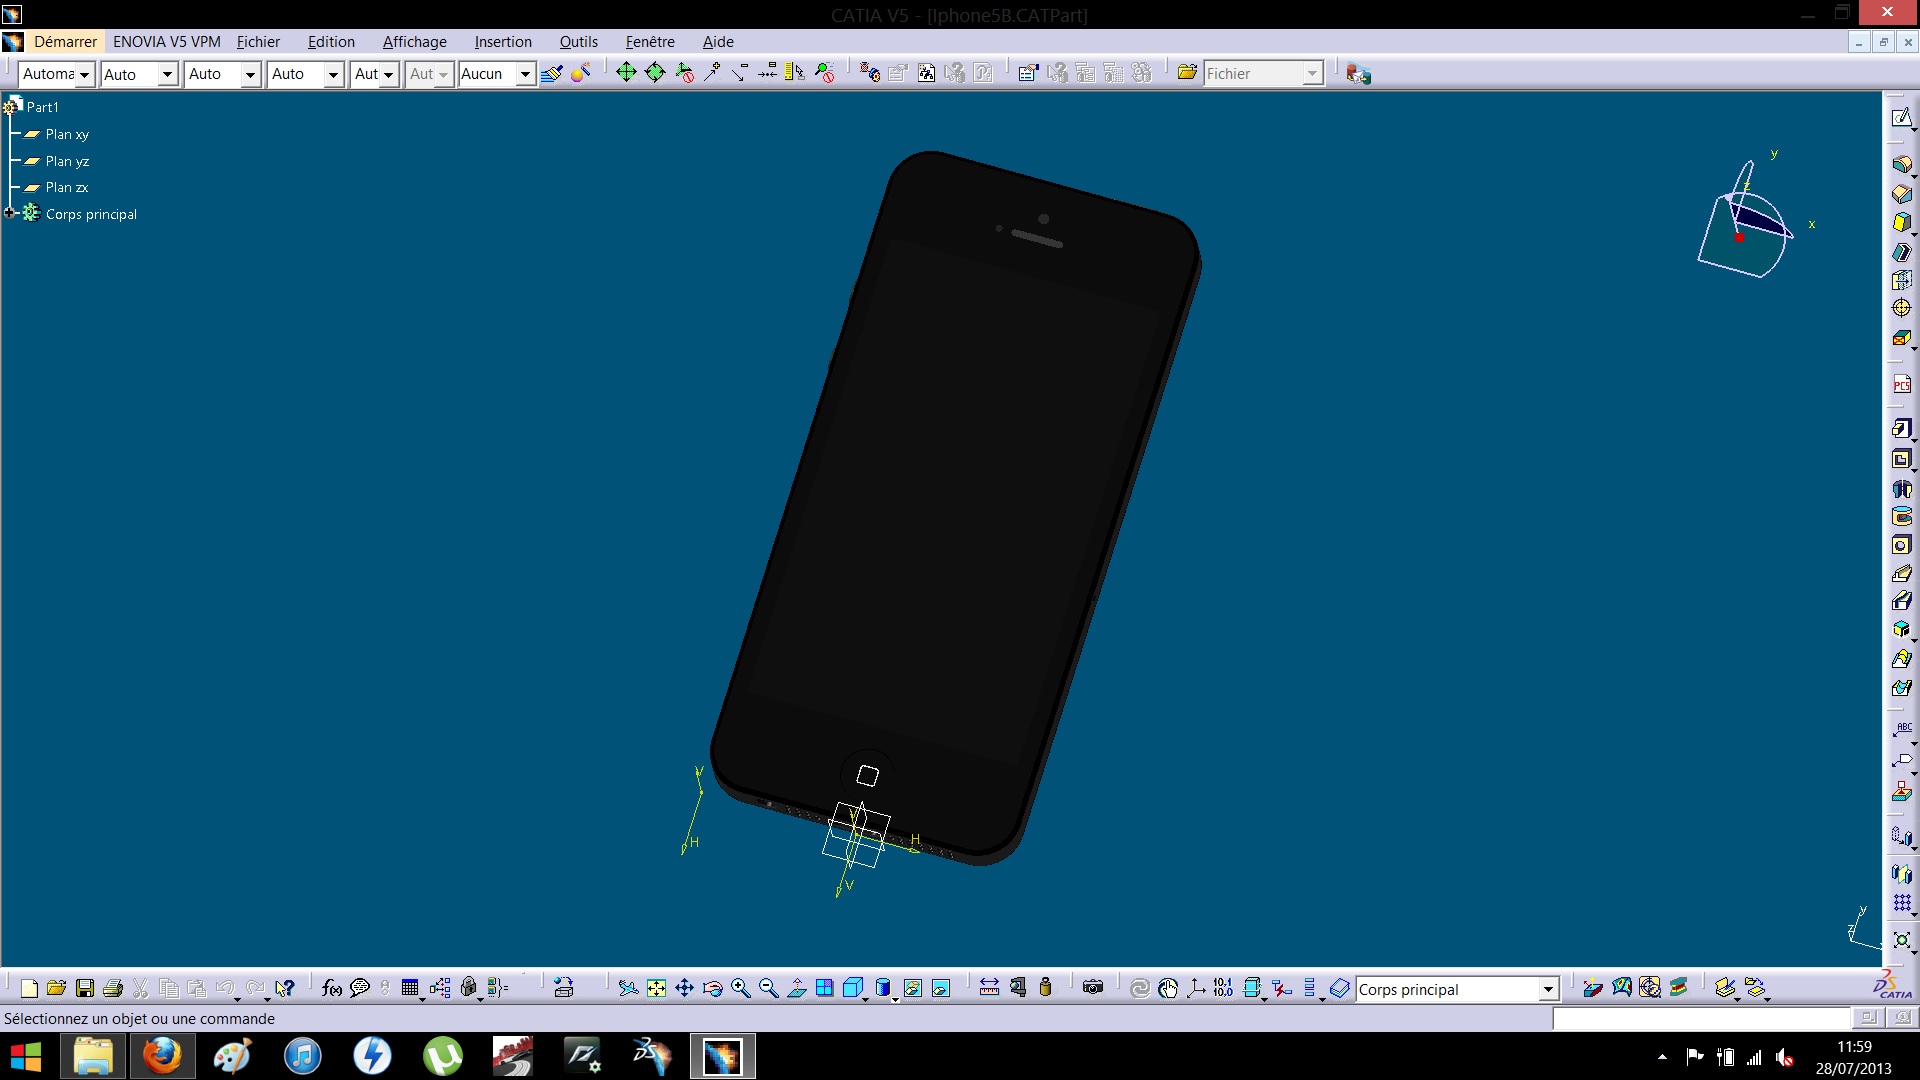Open the Outils menu
This screenshot has width=1920, height=1080.
[578, 42]
